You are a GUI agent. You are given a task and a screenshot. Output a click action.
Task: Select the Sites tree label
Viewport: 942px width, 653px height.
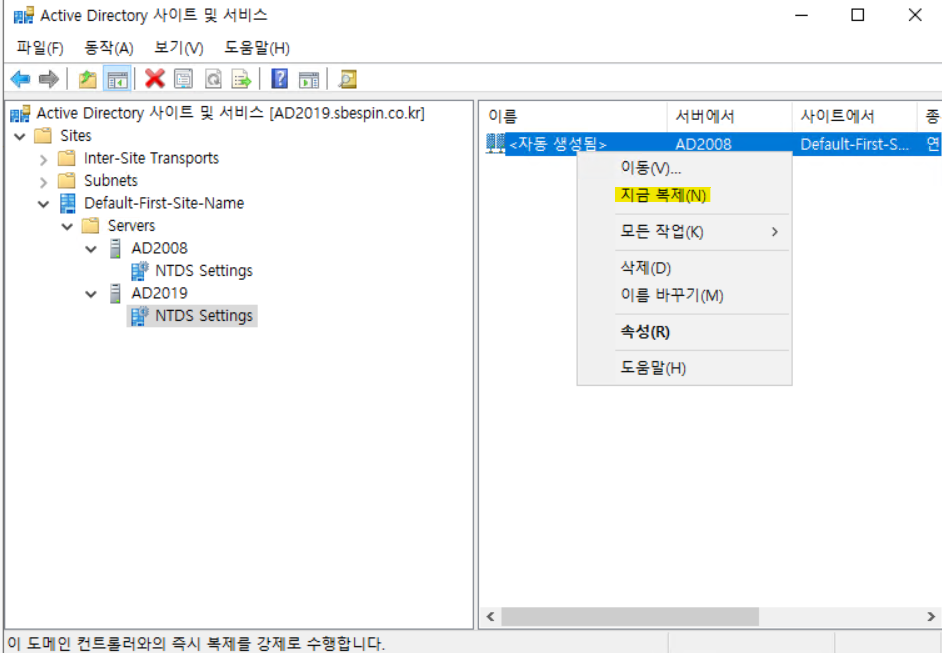[76, 136]
